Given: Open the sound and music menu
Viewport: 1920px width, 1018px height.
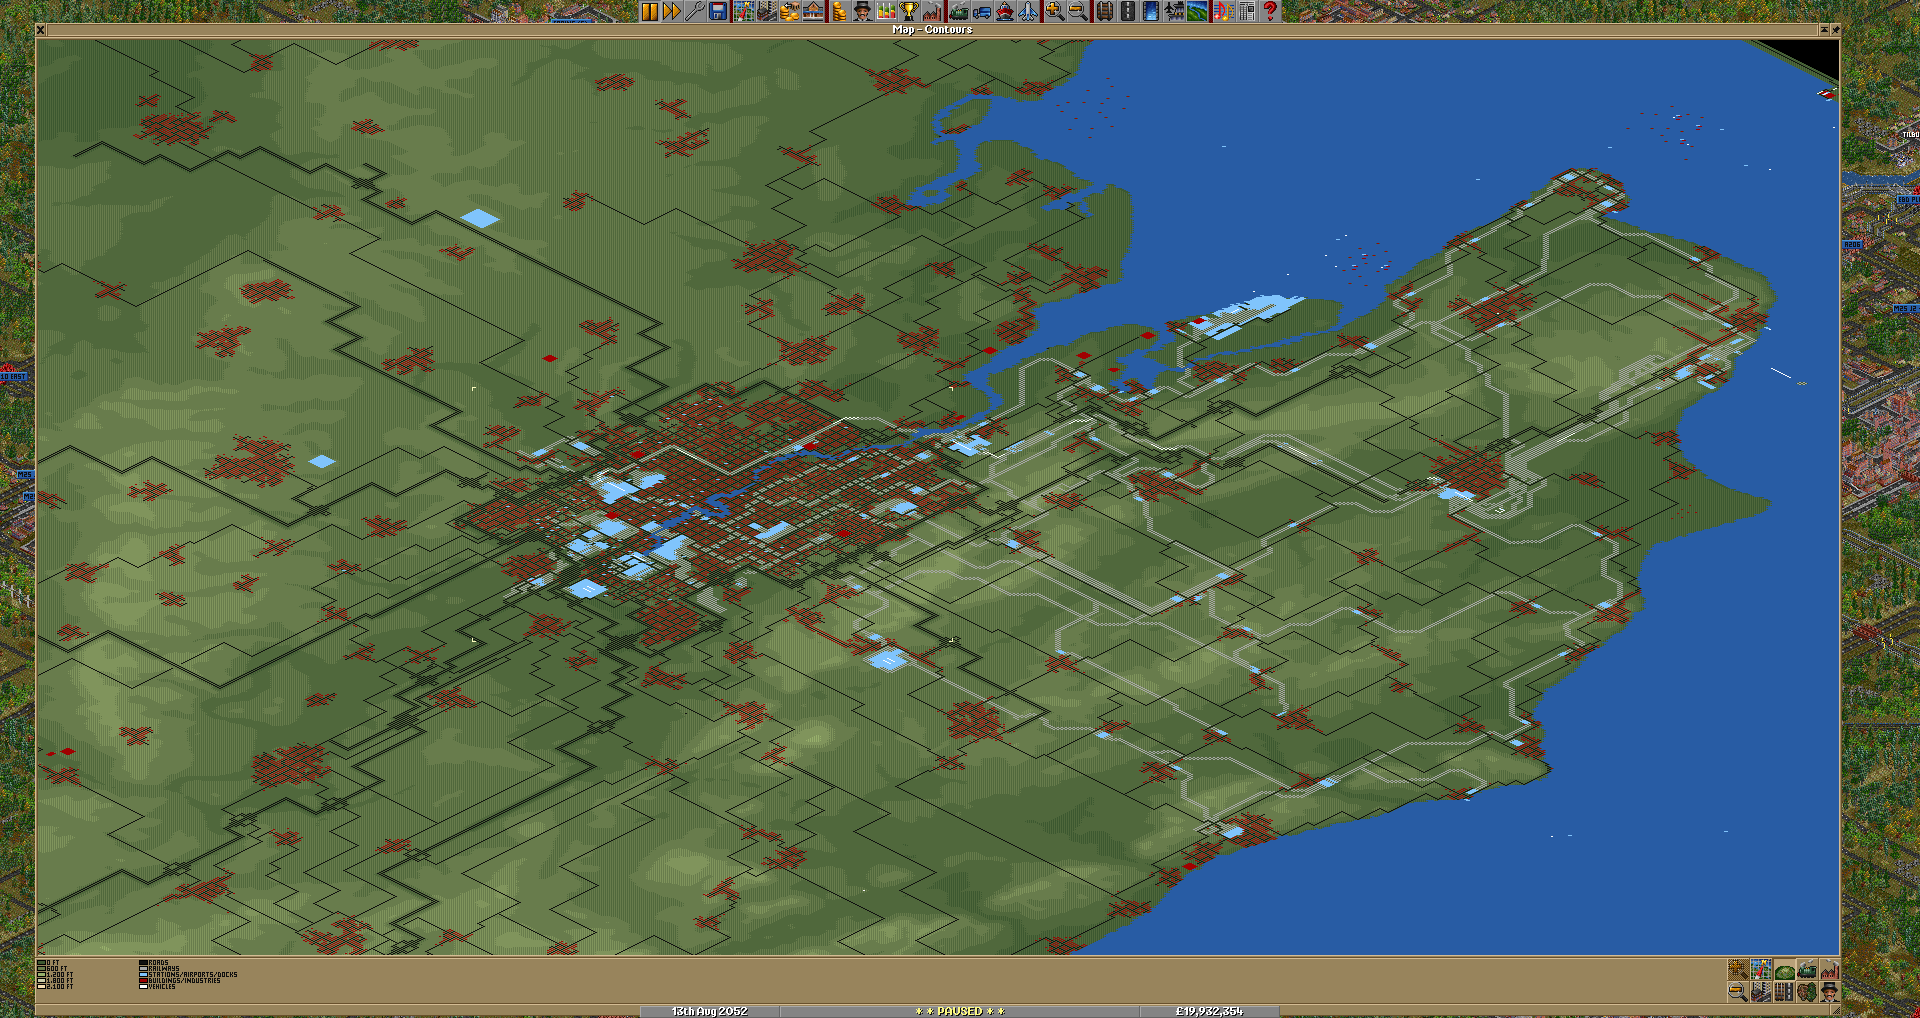Looking at the screenshot, I should pos(1223,11).
